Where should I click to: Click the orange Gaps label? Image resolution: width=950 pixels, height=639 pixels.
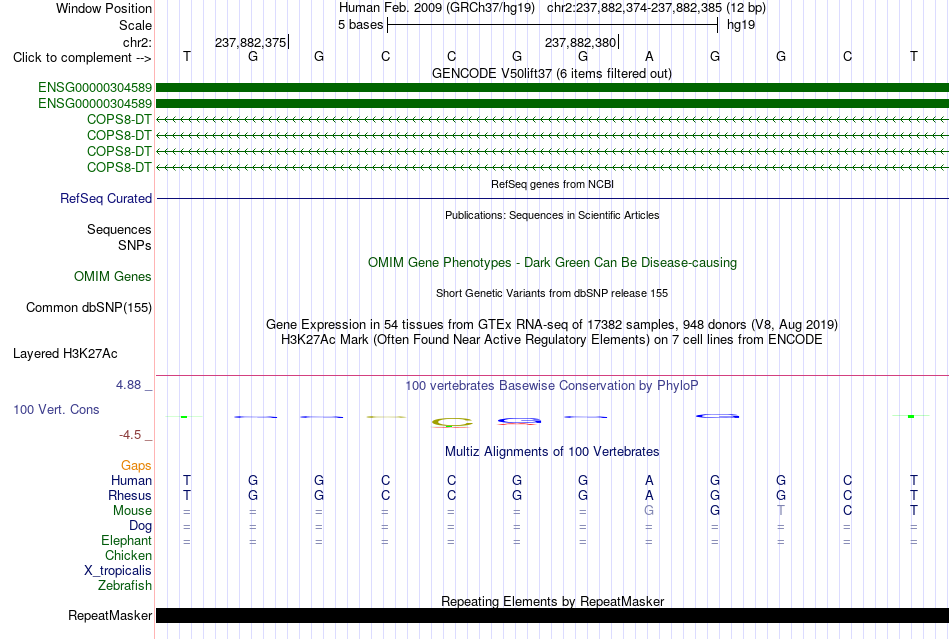click(136, 466)
